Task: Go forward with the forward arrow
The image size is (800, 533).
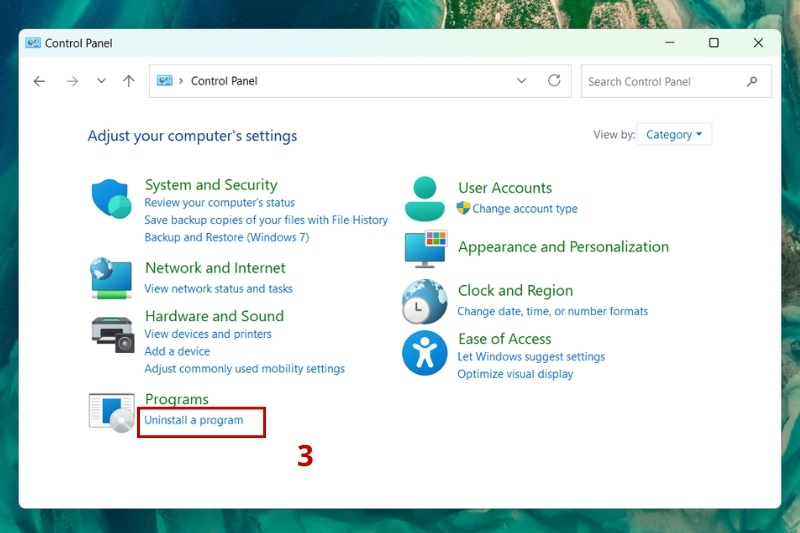Action: (72, 81)
